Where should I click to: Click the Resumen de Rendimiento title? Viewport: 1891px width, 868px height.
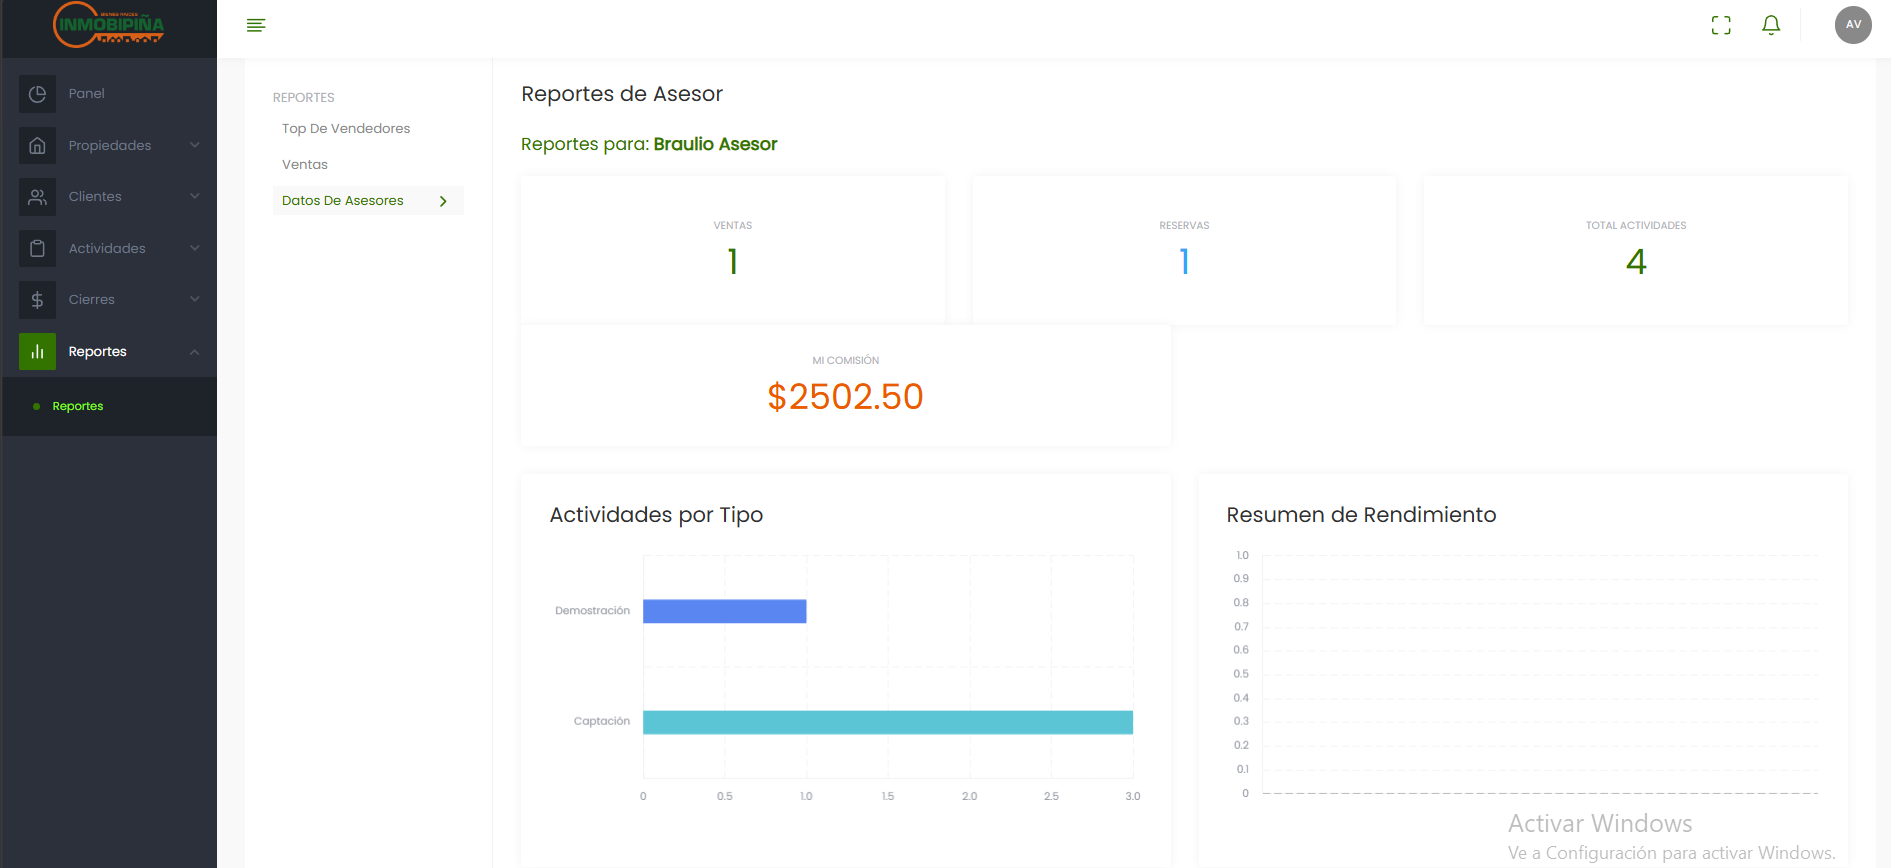pos(1361,515)
